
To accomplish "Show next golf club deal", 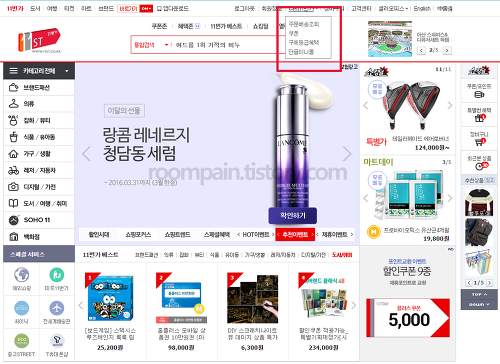I will [450, 105].
